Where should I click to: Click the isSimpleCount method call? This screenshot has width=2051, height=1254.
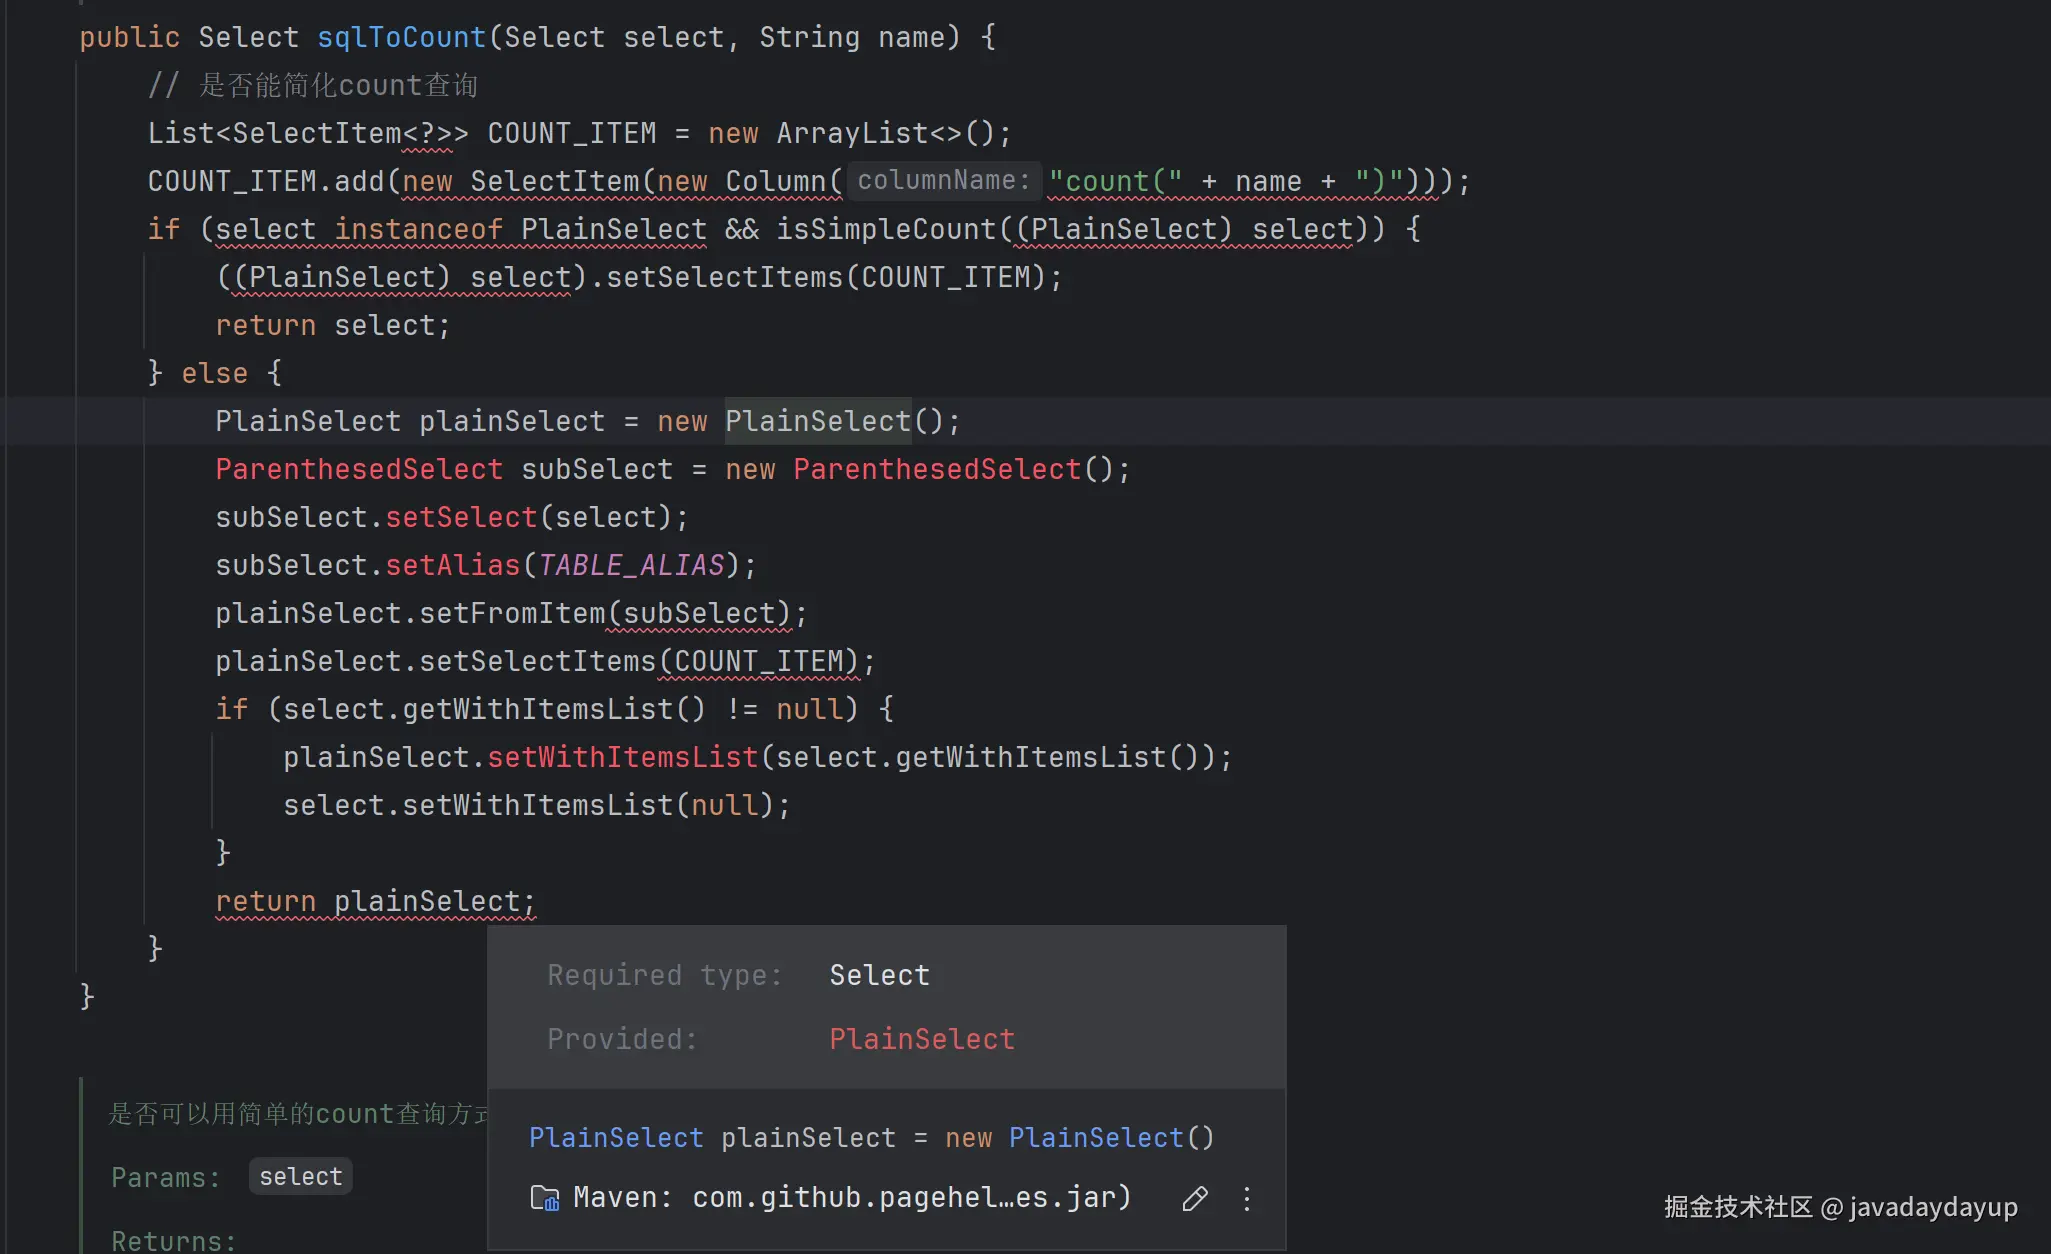click(x=886, y=229)
